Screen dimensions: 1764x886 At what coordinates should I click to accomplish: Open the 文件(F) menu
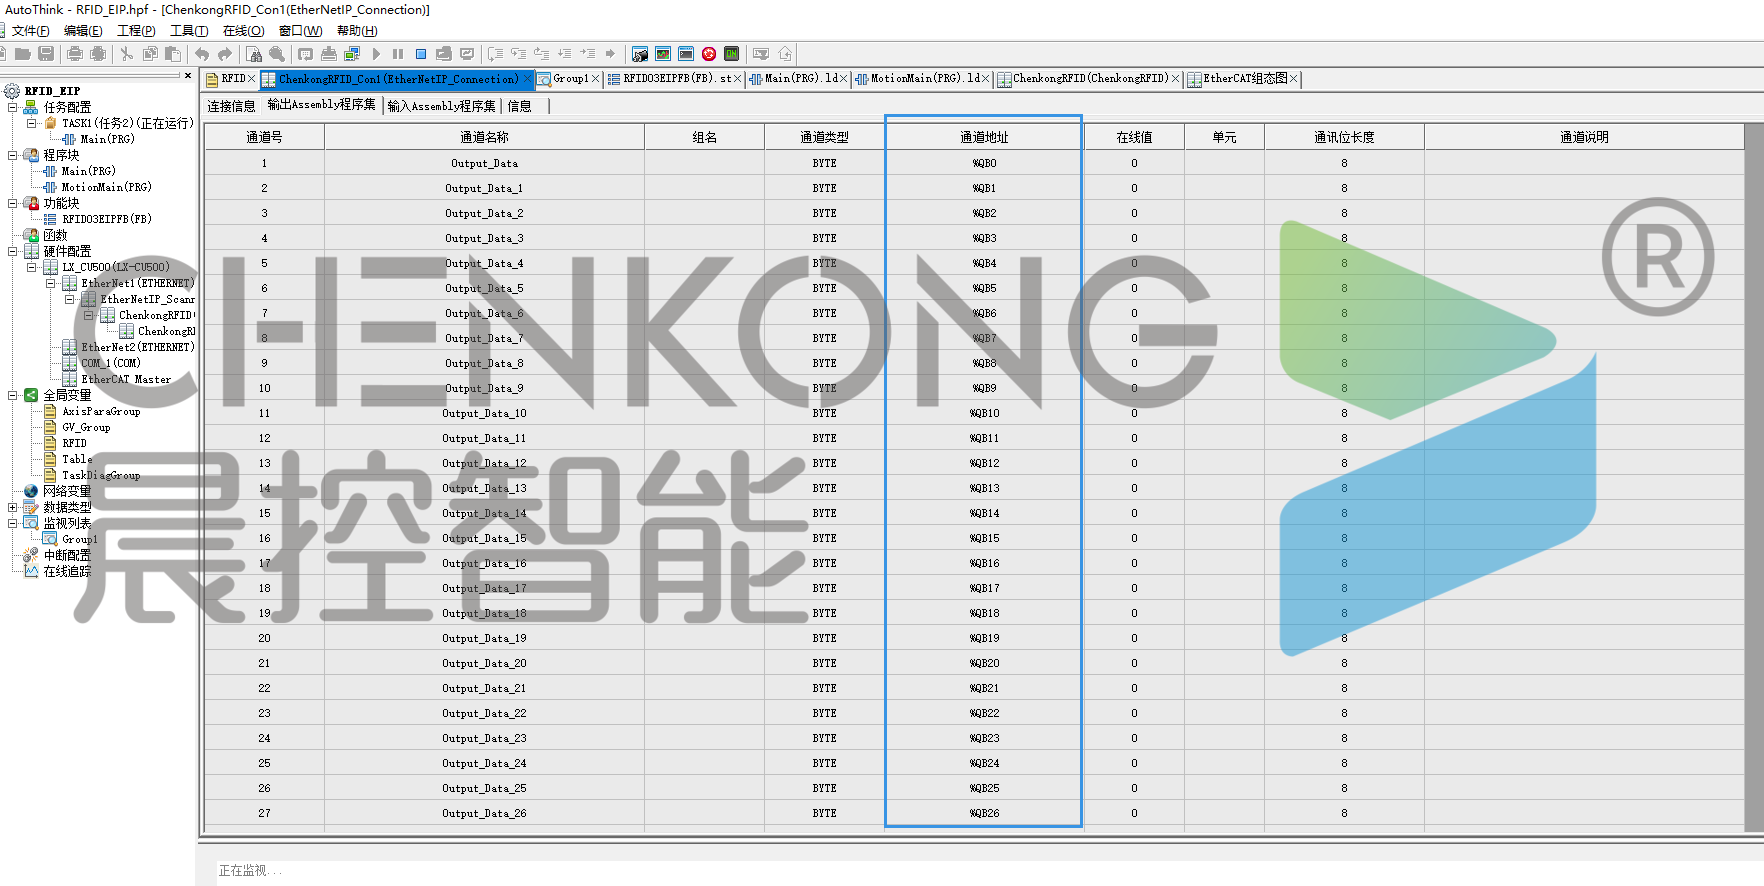[30, 31]
